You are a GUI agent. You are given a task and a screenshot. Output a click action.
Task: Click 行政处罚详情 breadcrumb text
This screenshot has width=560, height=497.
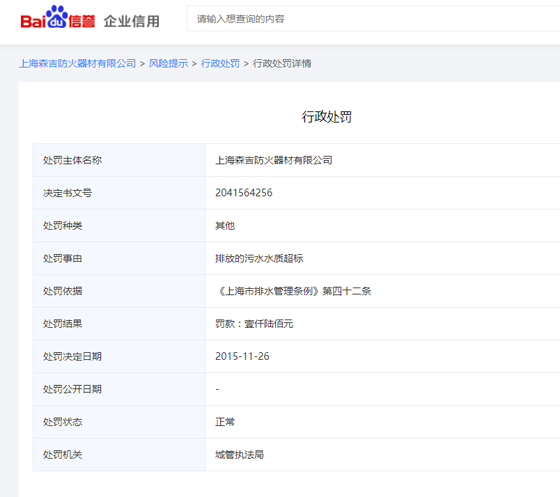click(282, 64)
